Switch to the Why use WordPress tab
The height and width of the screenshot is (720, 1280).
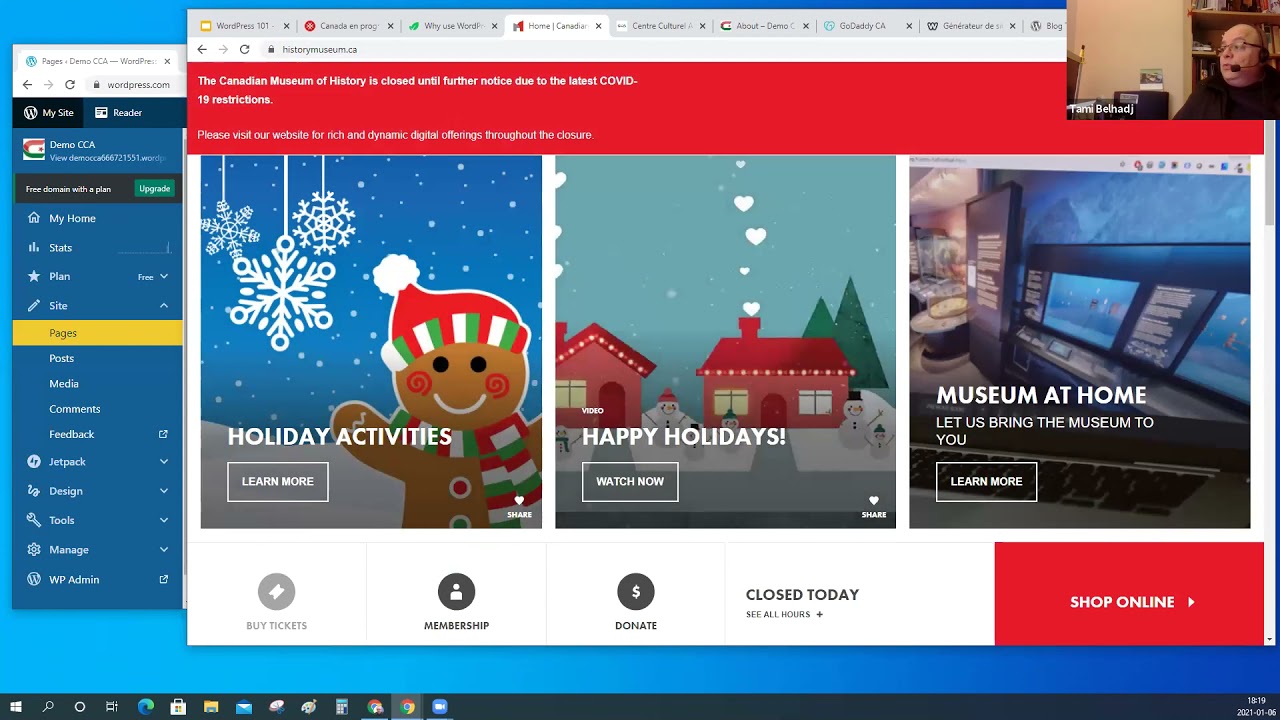click(452, 26)
